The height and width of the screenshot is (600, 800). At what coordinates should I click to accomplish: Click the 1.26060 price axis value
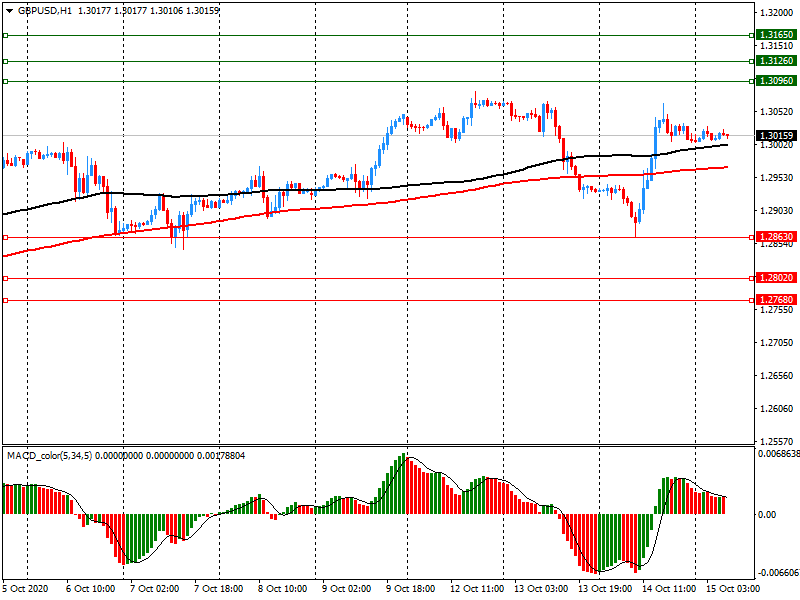pos(776,409)
